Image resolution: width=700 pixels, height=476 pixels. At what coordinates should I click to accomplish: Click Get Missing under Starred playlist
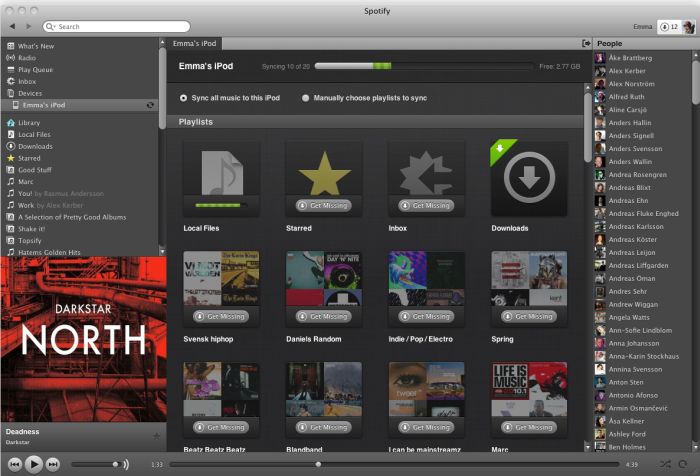click(x=323, y=205)
